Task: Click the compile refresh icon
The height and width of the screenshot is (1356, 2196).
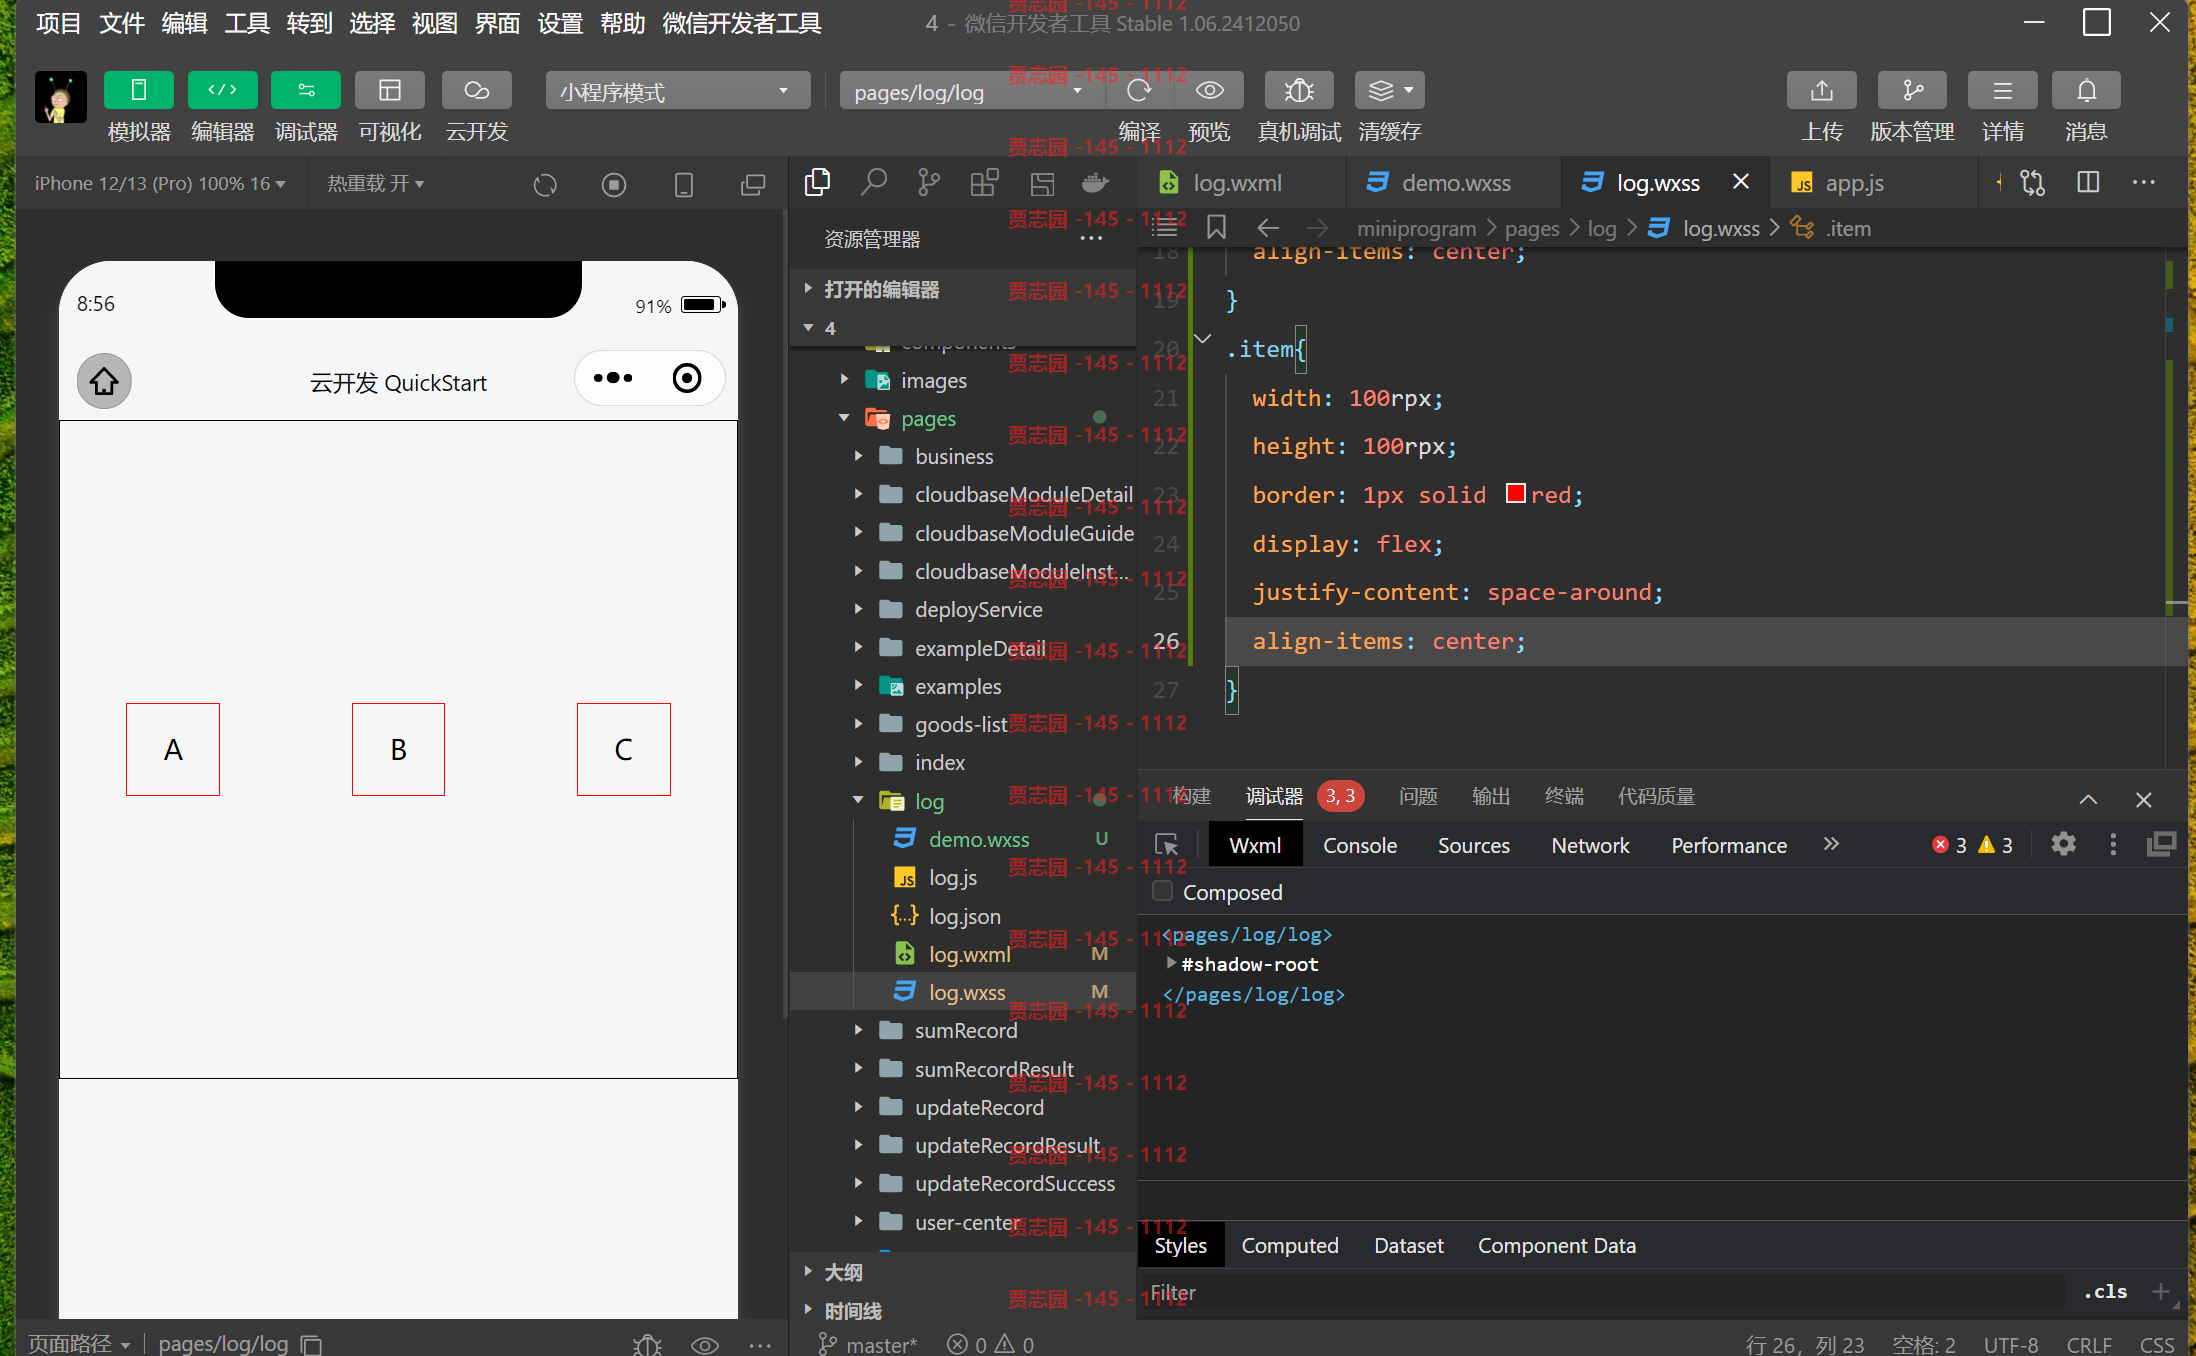Action: coord(1139,91)
